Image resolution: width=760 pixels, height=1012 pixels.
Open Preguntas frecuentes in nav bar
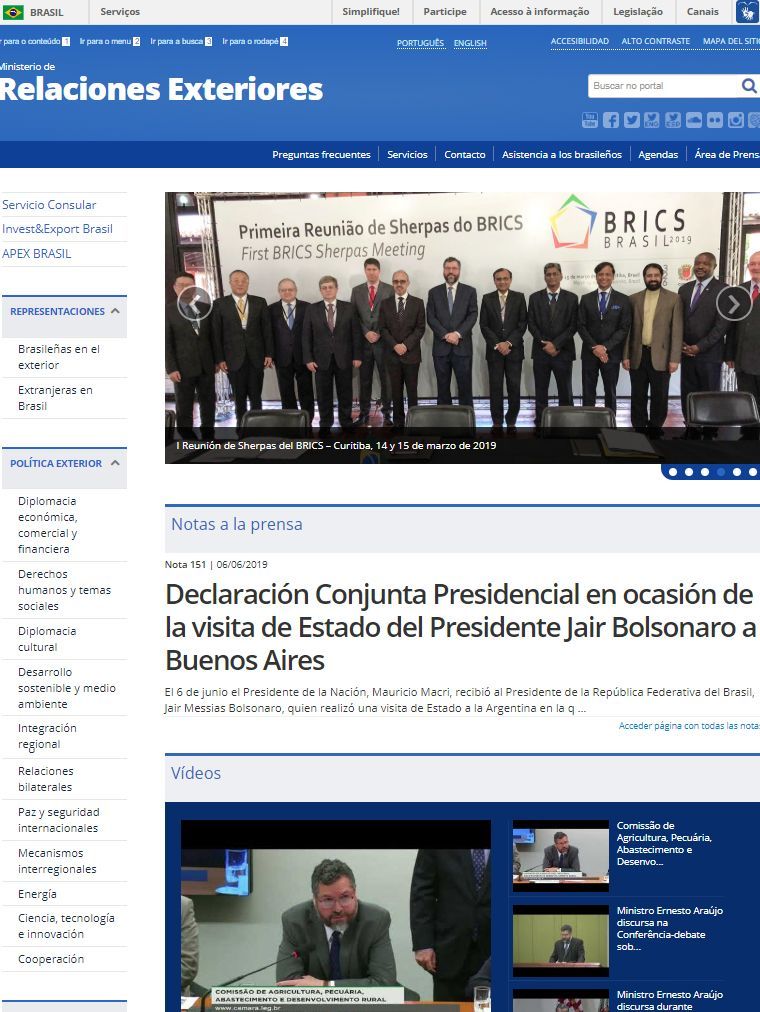(x=321, y=154)
